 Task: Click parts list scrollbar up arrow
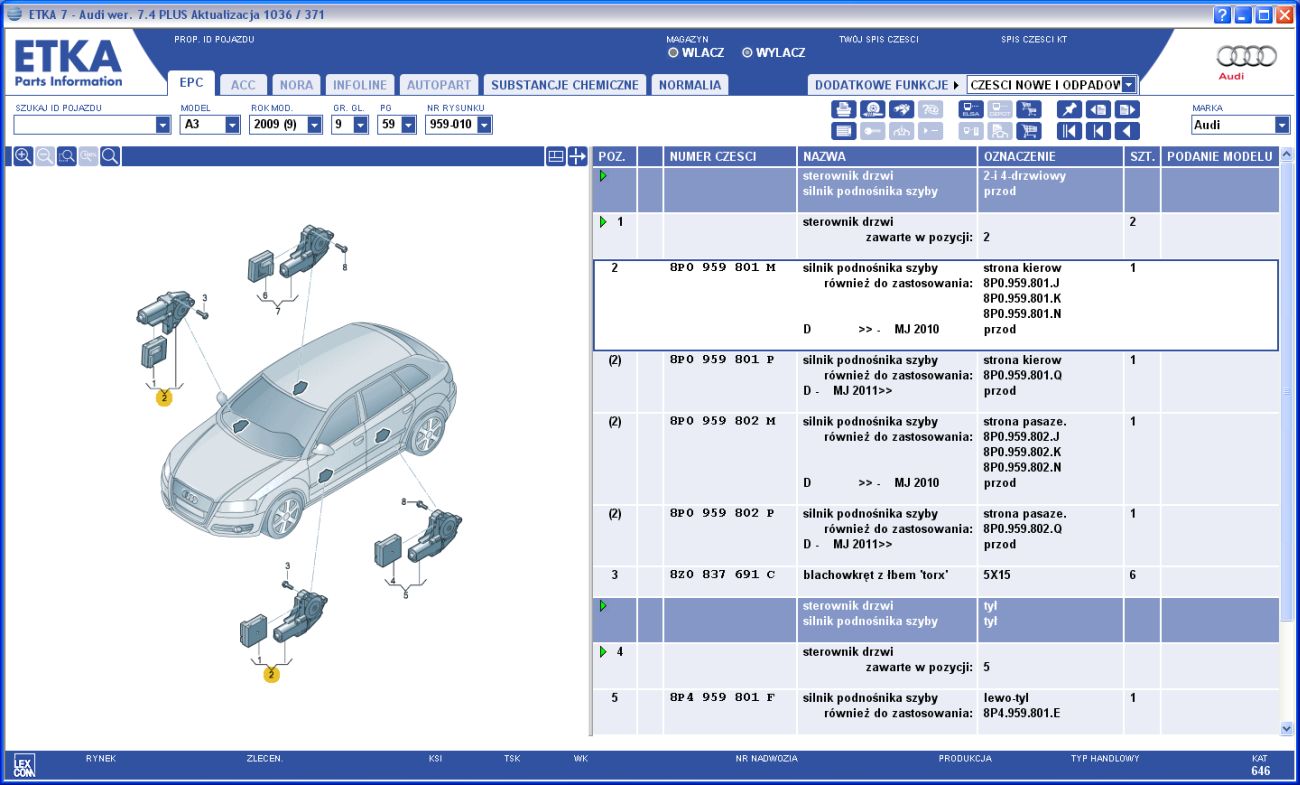(x=1287, y=155)
